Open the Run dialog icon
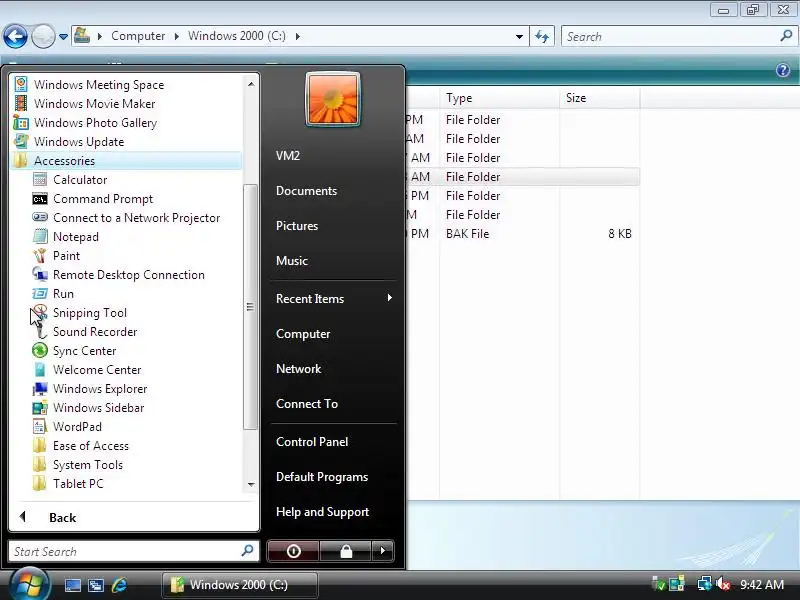 [x=40, y=293]
